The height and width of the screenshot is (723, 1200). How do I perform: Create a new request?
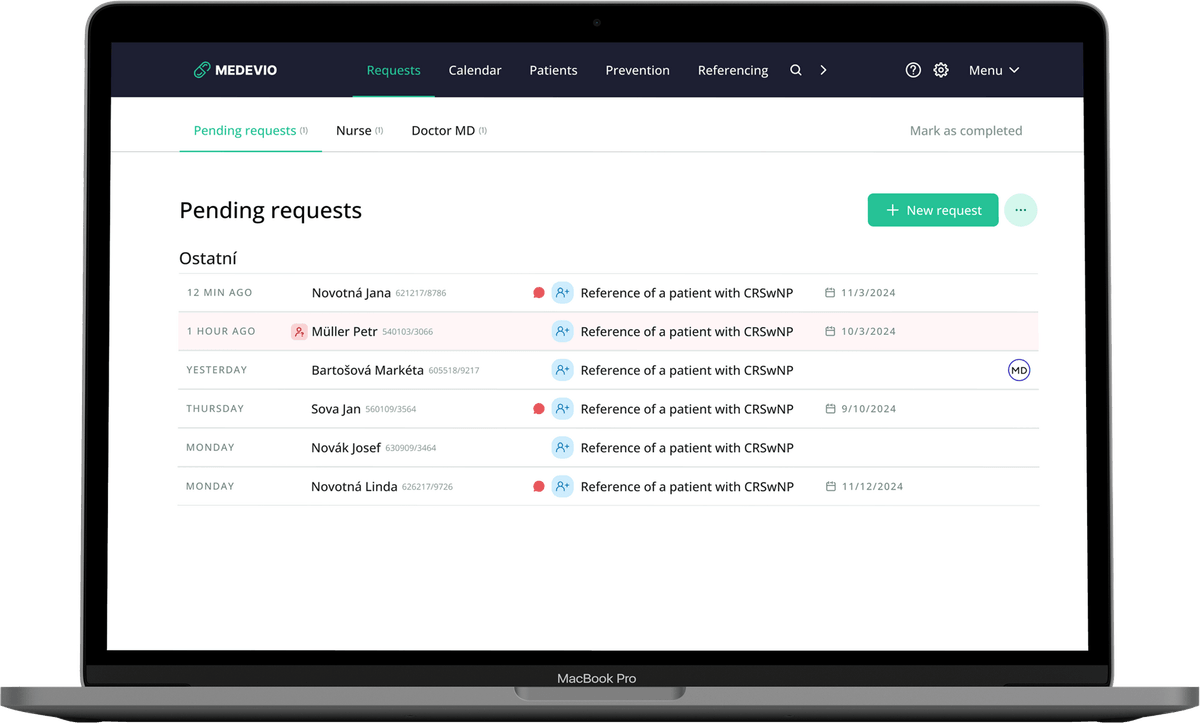(x=932, y=210)
